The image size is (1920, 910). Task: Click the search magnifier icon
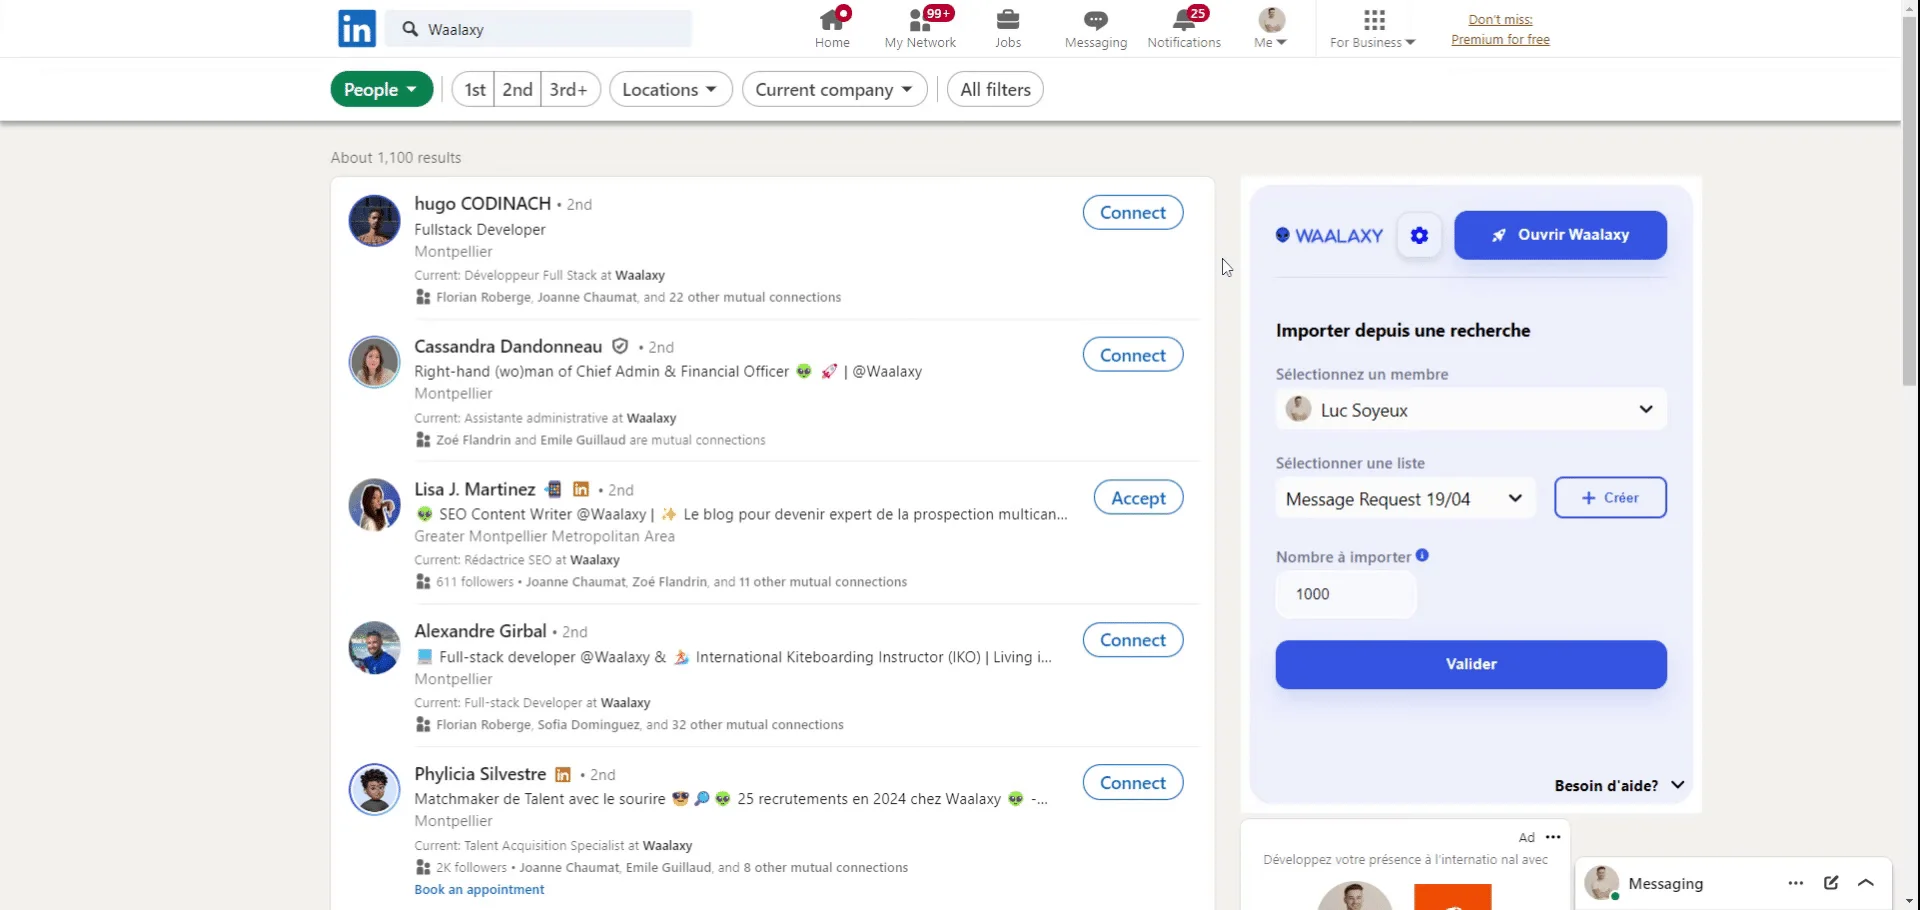tap(410, 29)
